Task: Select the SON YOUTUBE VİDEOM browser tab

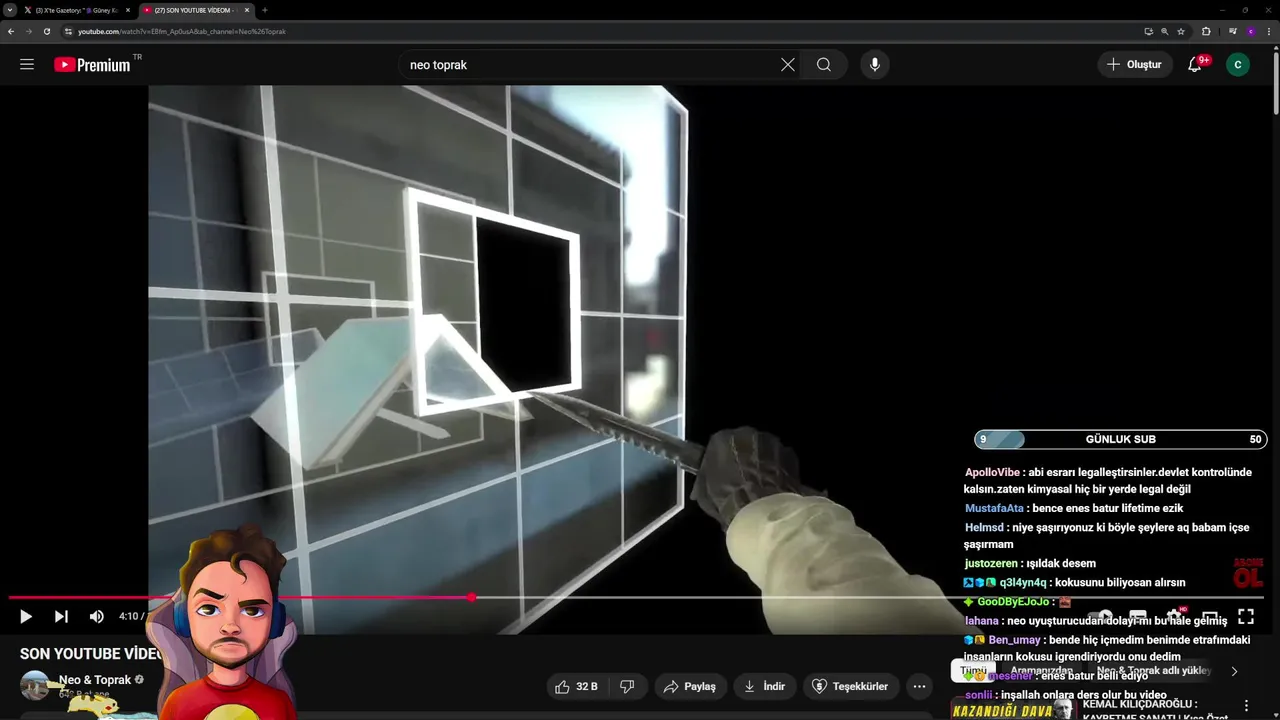Action: (x=196, y=10)
